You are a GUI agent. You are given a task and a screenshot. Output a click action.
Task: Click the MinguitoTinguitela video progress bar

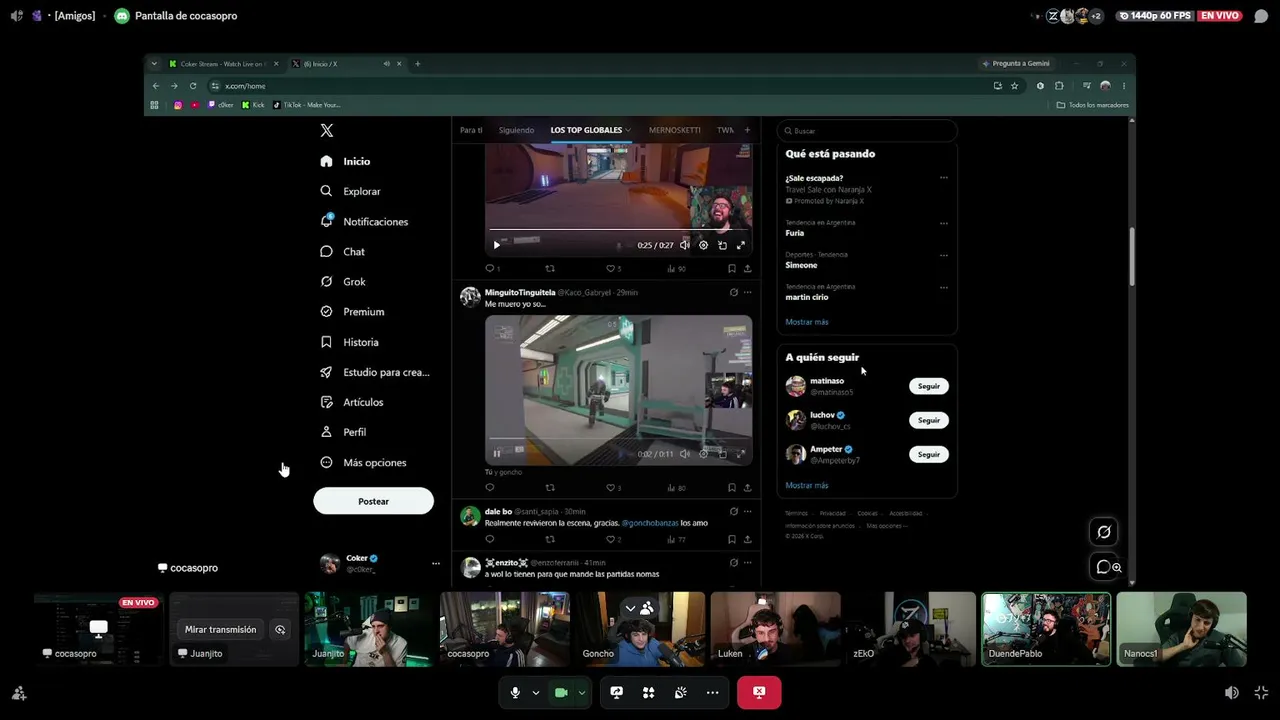[x=618, y=439]
